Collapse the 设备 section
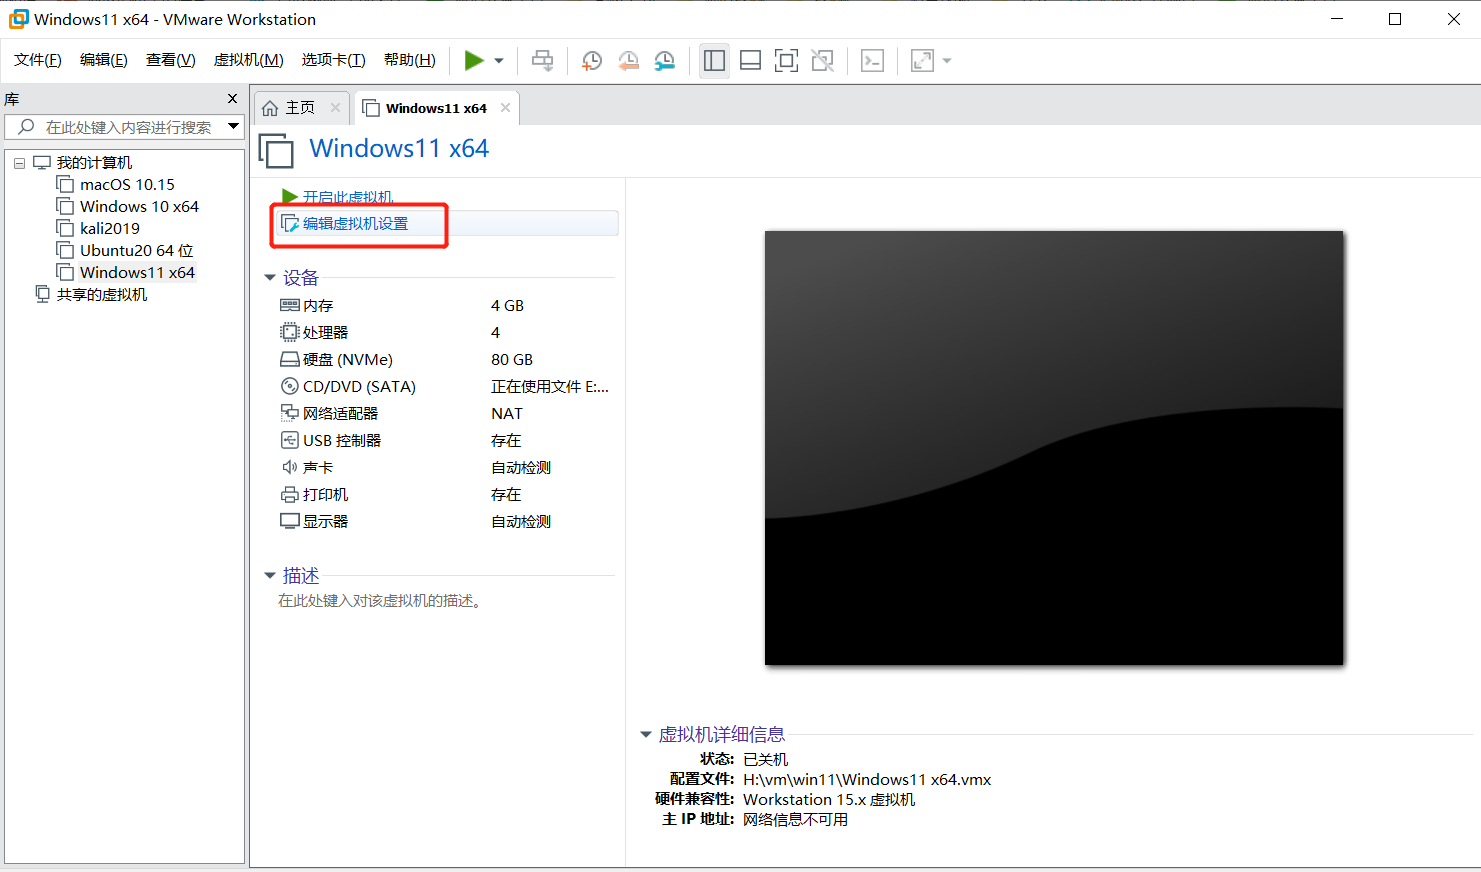 pyautogui.click(x=270, y=277)
